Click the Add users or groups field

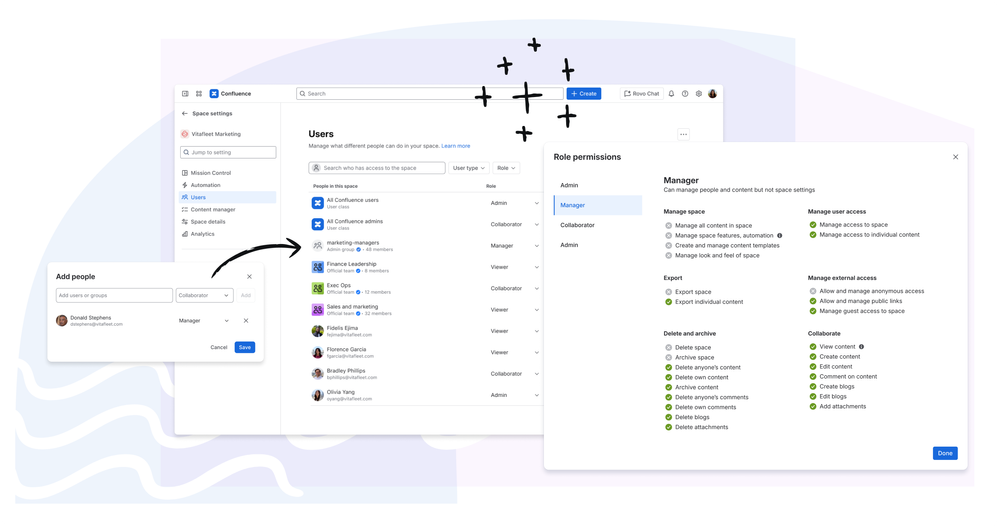pyautogui.click(x=114, y=295)
